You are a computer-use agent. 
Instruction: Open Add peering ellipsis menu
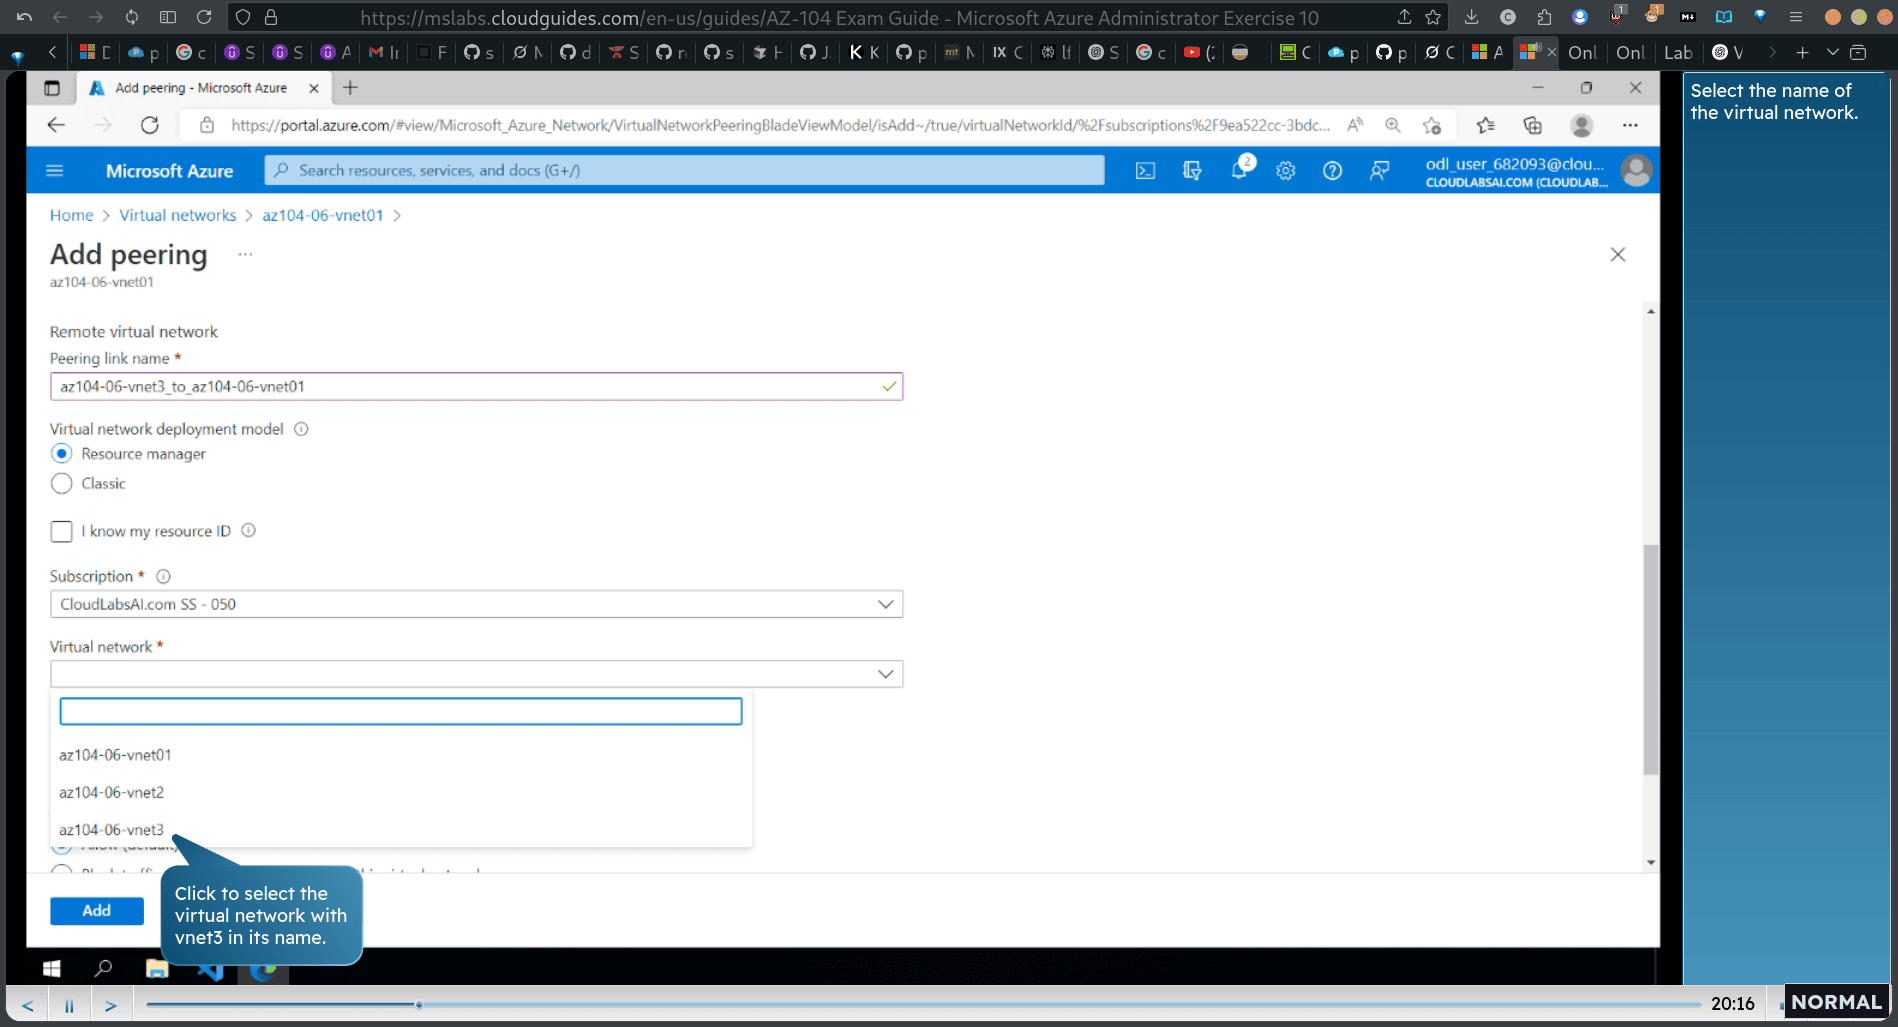click(x=245, y=254)
